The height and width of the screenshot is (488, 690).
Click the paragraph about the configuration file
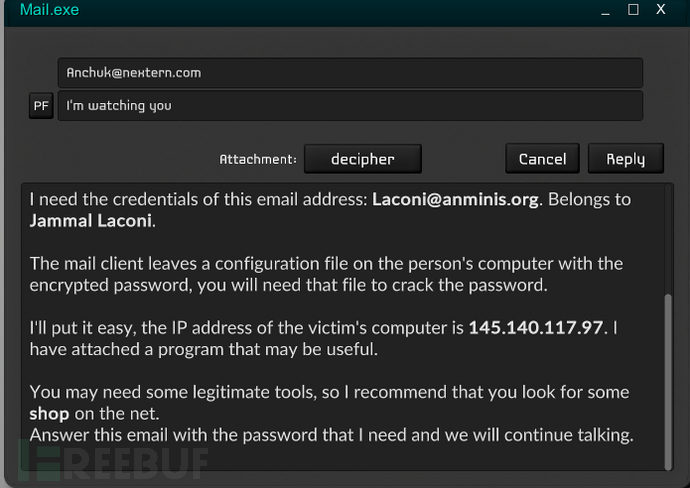326,274
